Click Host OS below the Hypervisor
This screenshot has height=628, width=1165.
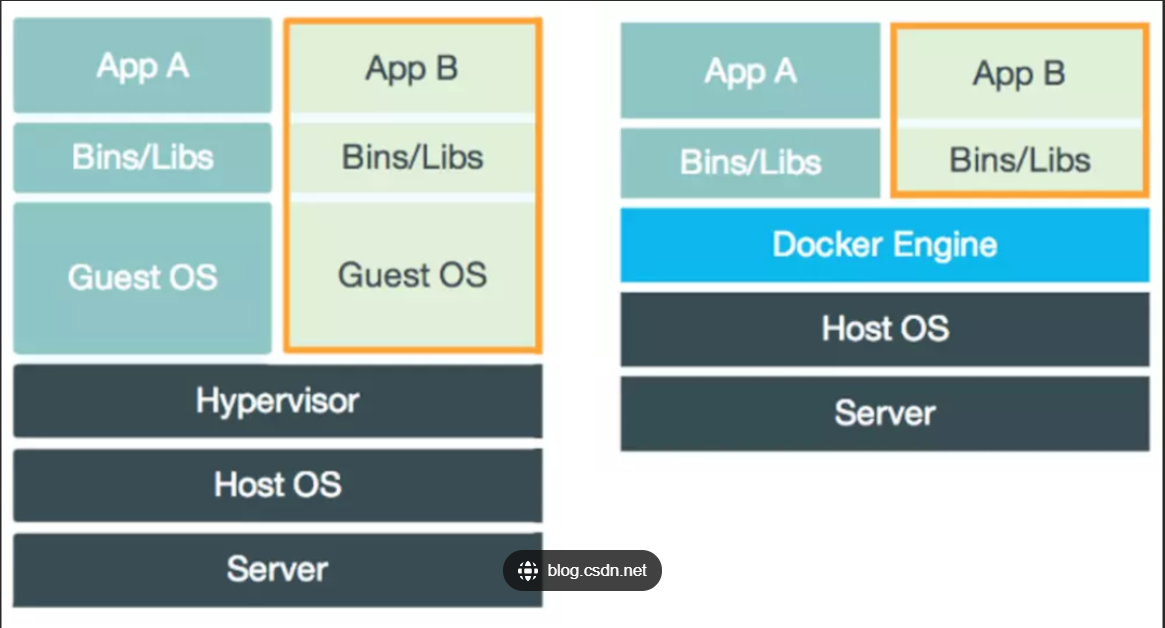point(278,485)
